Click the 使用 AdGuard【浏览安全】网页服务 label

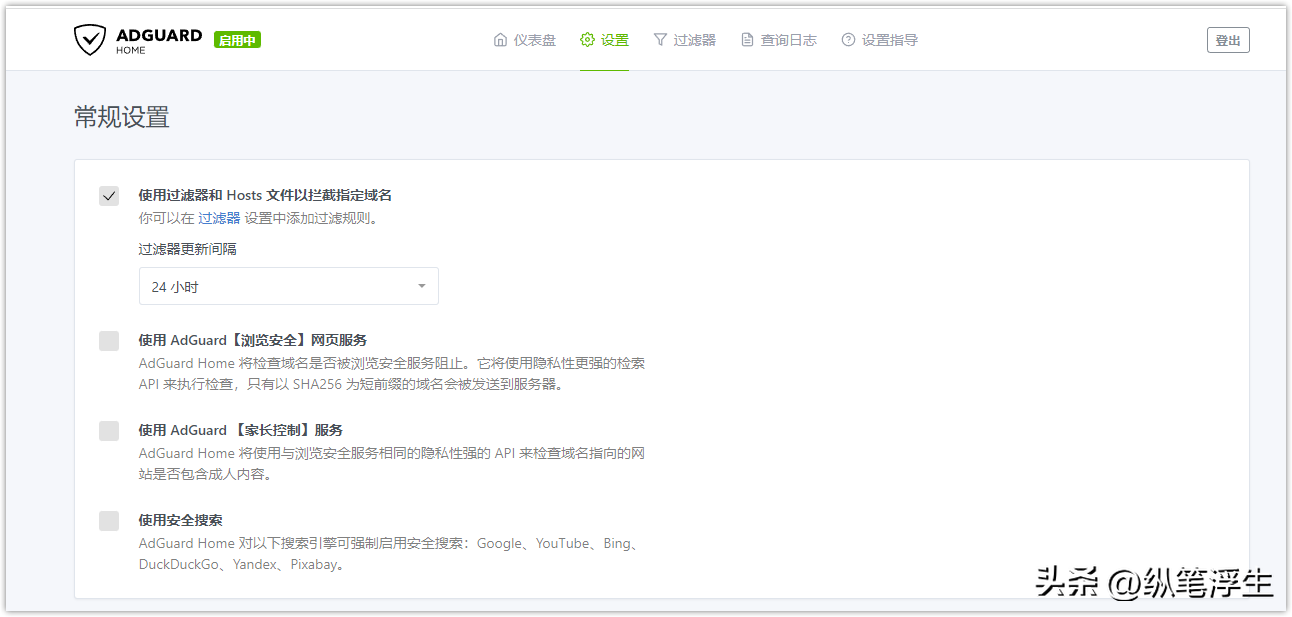(x=253, y=340)
